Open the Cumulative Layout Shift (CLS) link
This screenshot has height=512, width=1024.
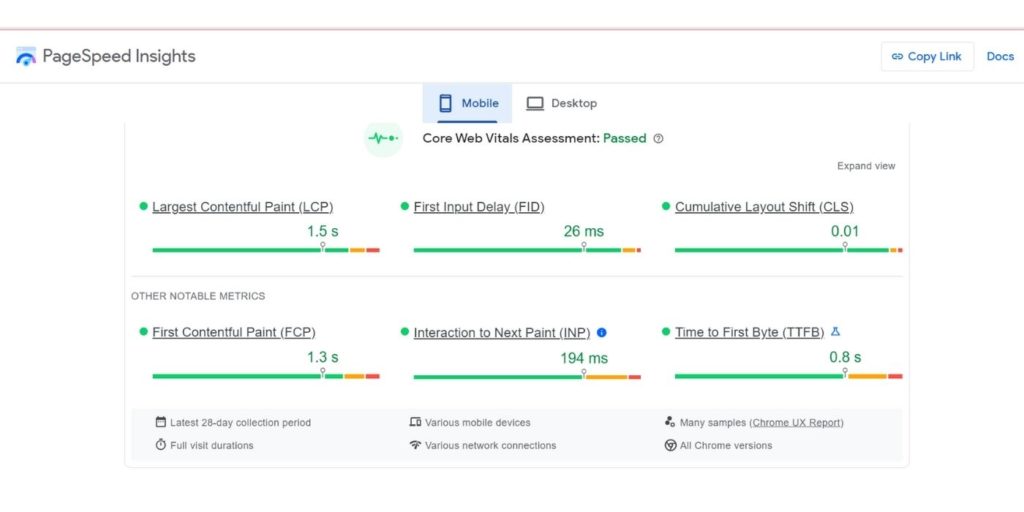point(764,207)
